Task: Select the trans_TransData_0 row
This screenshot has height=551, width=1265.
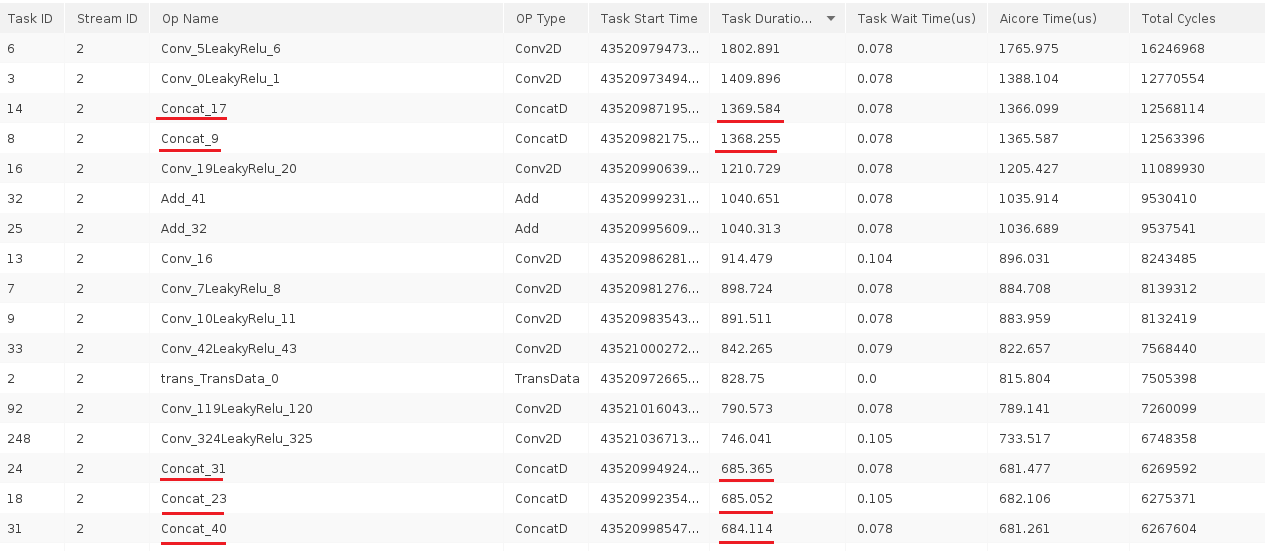Action: coord(632,378)
